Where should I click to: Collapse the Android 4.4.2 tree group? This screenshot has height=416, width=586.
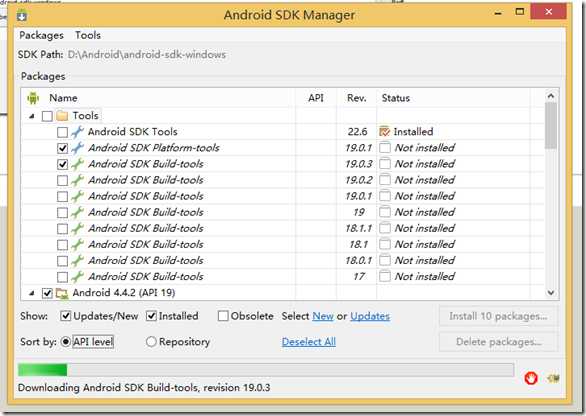tap(32, 293)
